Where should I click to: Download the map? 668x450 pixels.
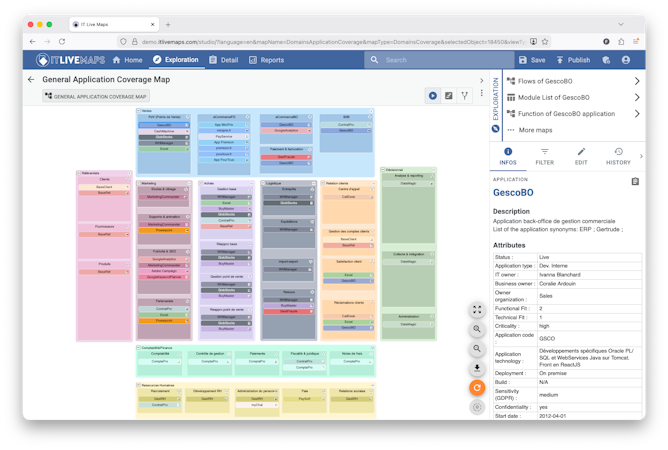pos(477,368)
